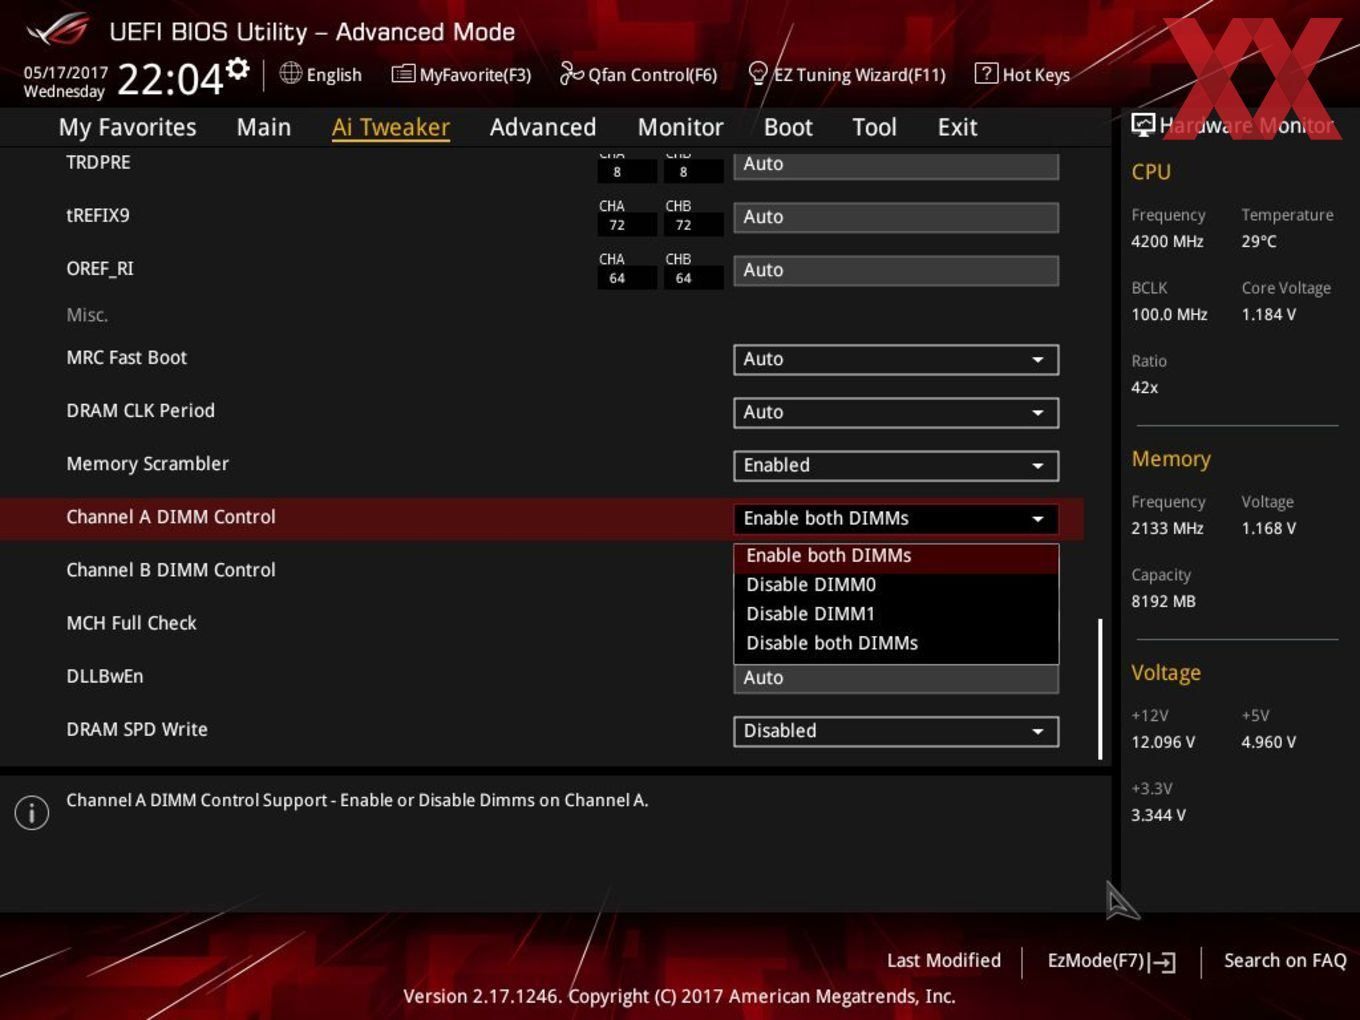Open the Tool tab
1360x1020 pixels.
pos(874,127)
